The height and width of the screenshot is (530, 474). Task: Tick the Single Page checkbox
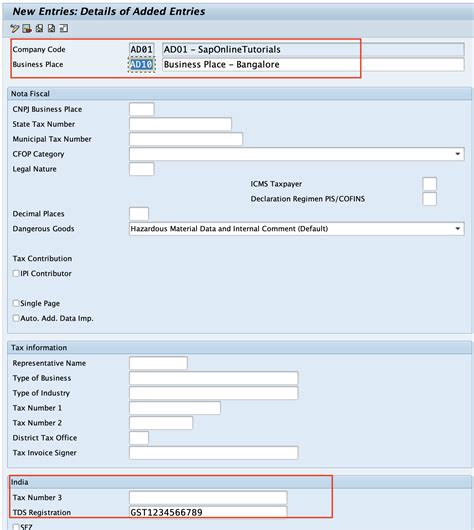pyautogui.click(x=16, y=303)
